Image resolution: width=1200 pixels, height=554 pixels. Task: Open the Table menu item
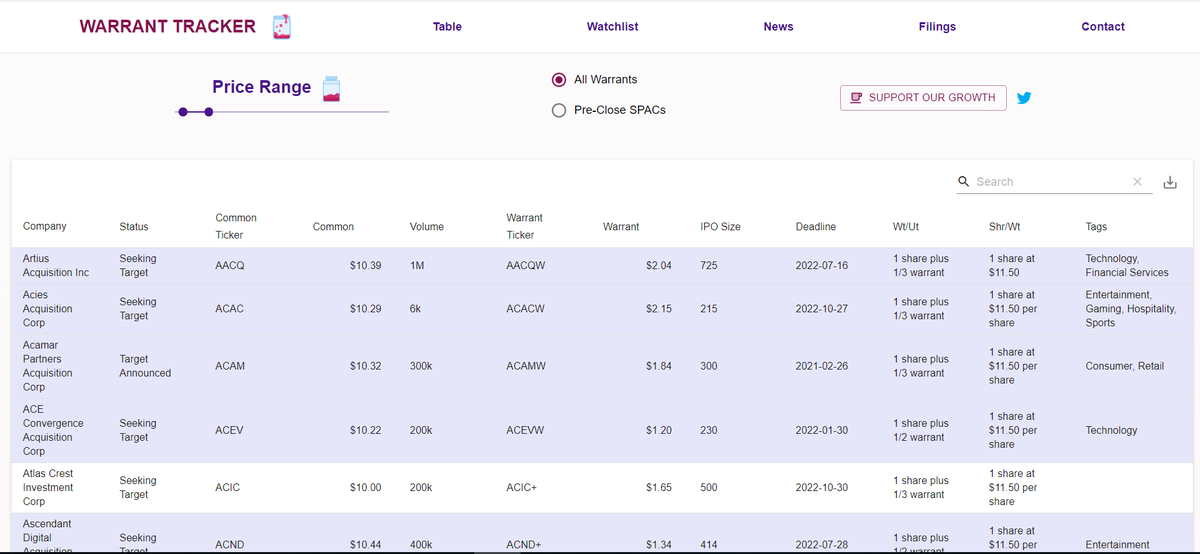tap(447, 27)
